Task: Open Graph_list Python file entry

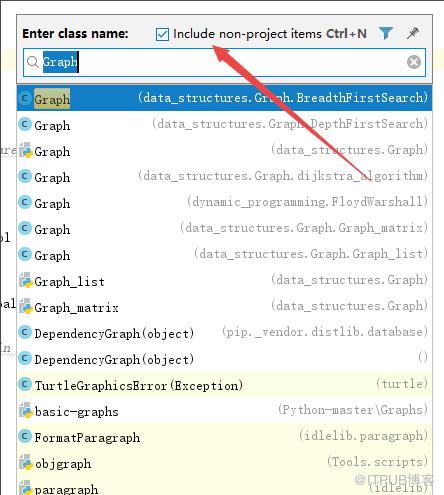Action: point(224,281)
